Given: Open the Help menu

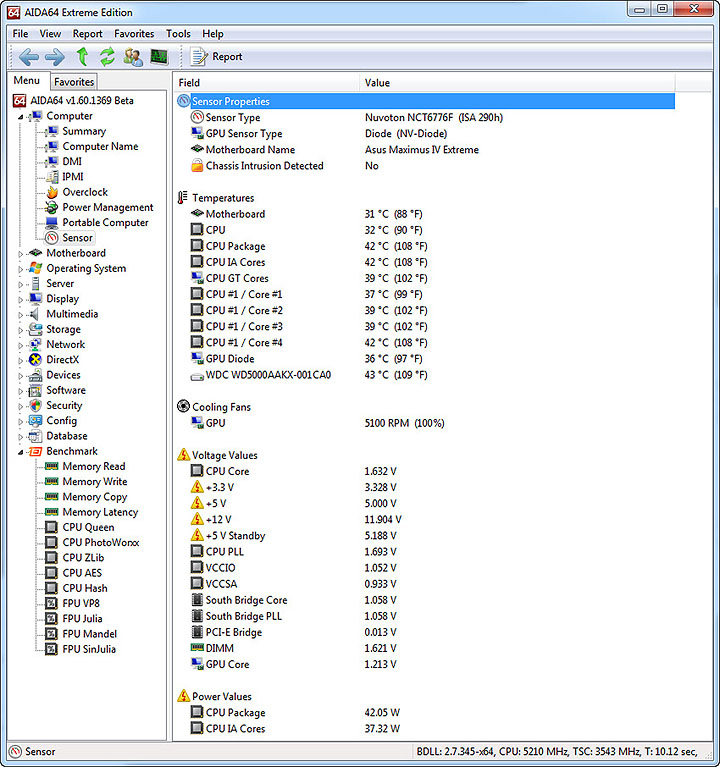Looking at the screenshot, I should [x=213, y=34].
